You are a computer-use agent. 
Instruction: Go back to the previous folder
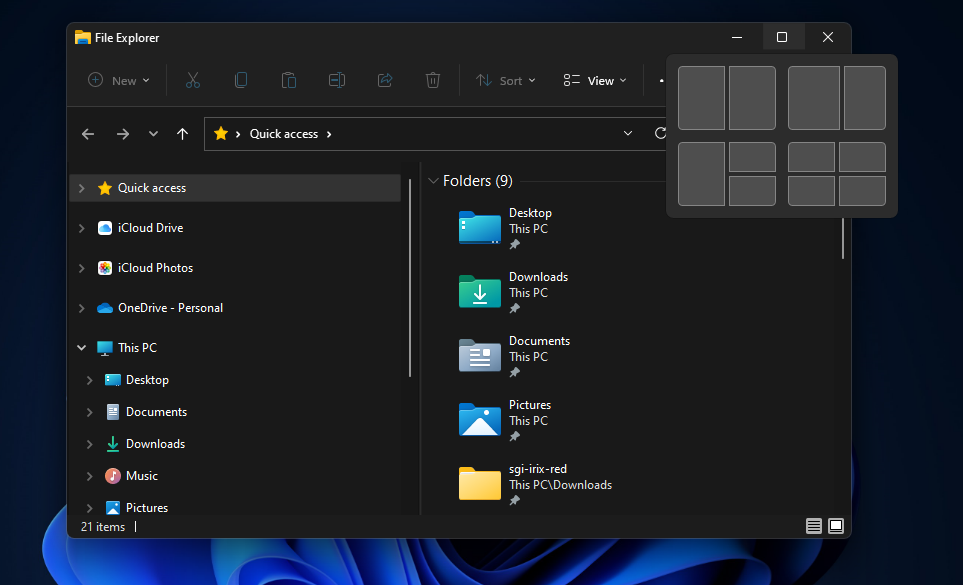point(87,133)
